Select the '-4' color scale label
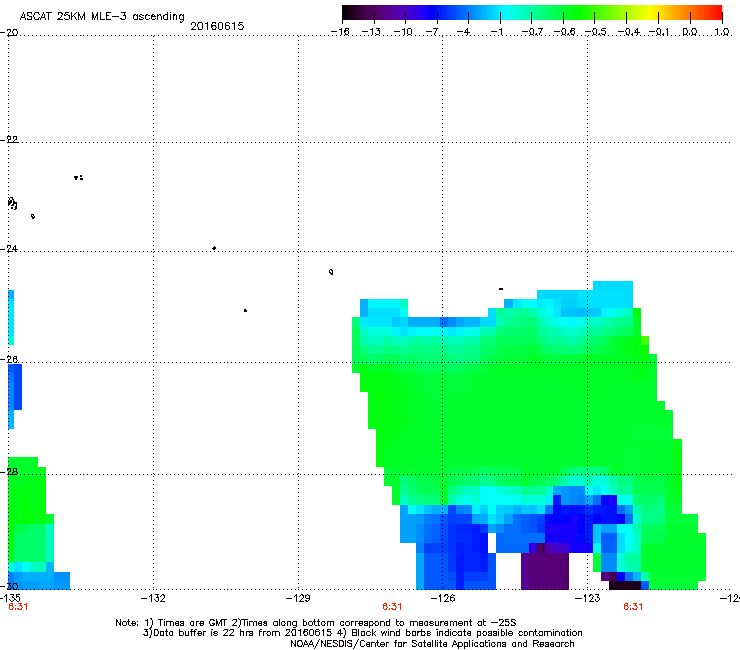This screenshot has width=740, height=650. coord(465,32)
